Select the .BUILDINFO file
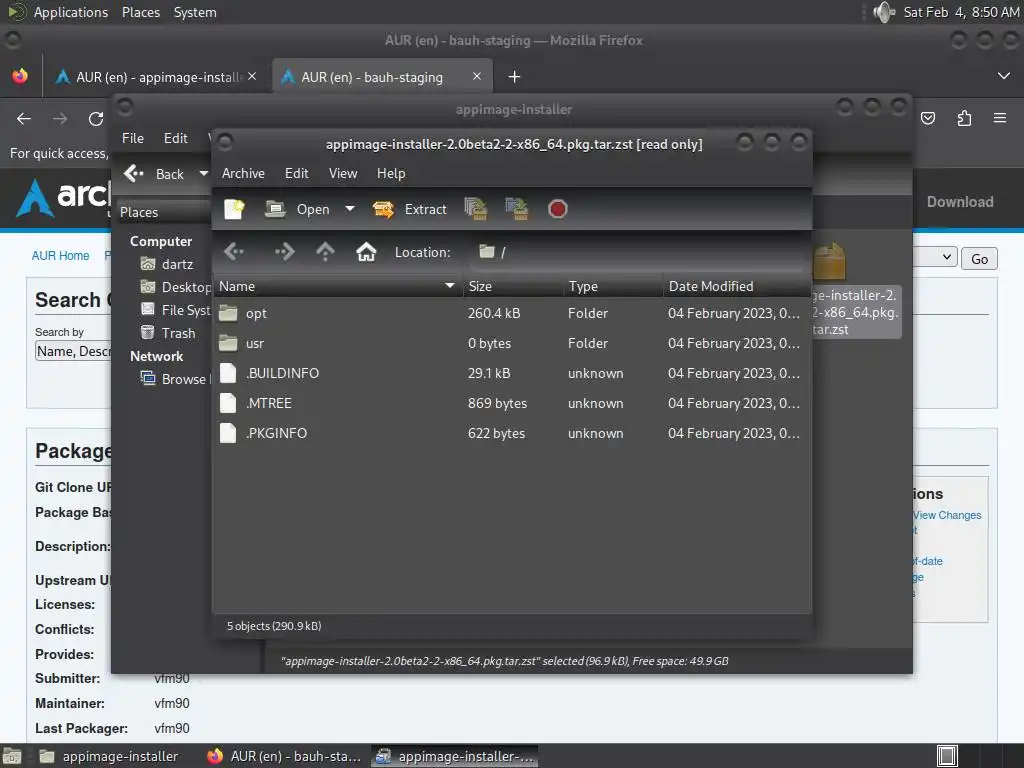The height and width of the screenshot is (768, 1024). pyautogui.click(x=512, y=374)
